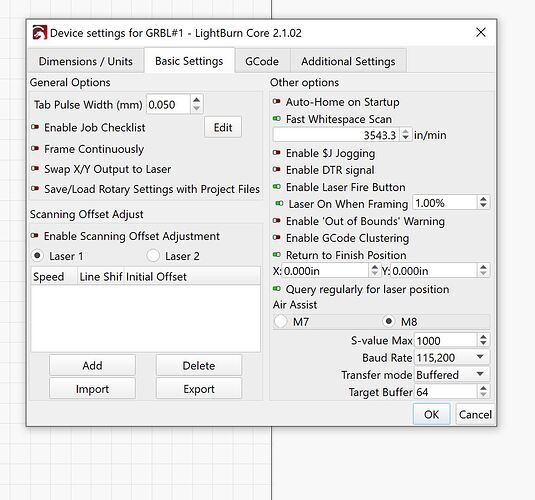Toggle Enable Laser Fire Button switch
This screenshot has width=535, height=500.
click(277, 187)
